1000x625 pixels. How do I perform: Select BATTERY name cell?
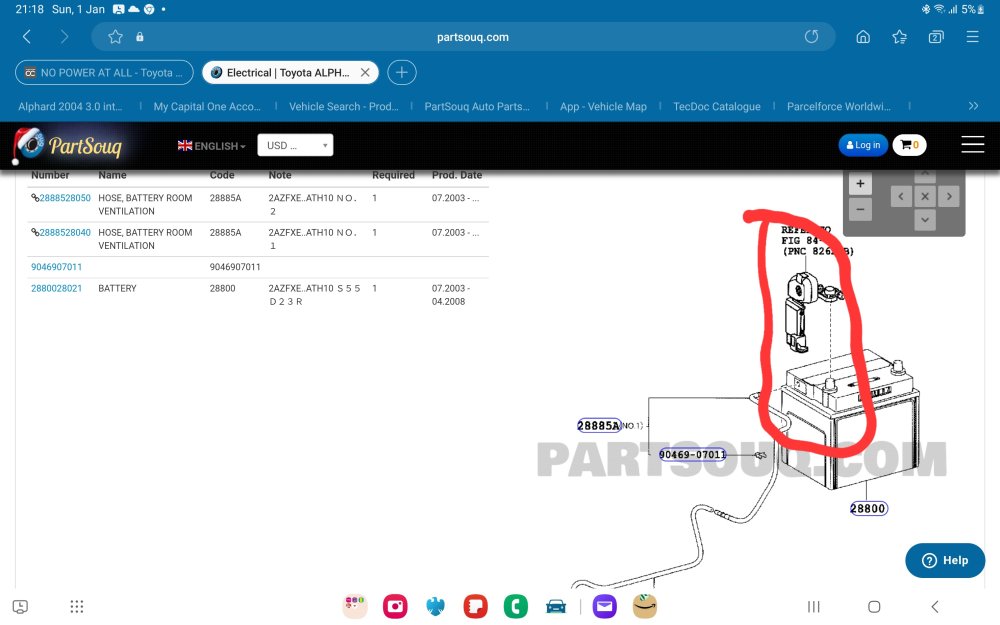117,288
